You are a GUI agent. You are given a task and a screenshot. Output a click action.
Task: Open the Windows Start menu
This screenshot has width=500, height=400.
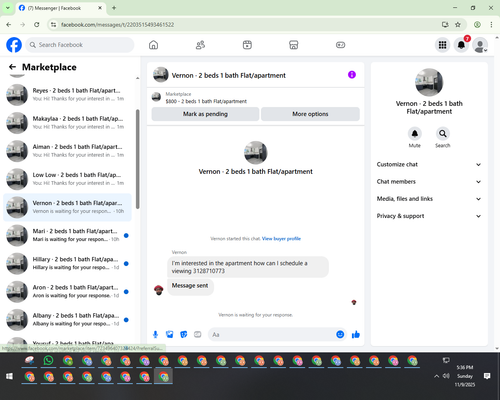pyautogui.click(x=9, y=376)
